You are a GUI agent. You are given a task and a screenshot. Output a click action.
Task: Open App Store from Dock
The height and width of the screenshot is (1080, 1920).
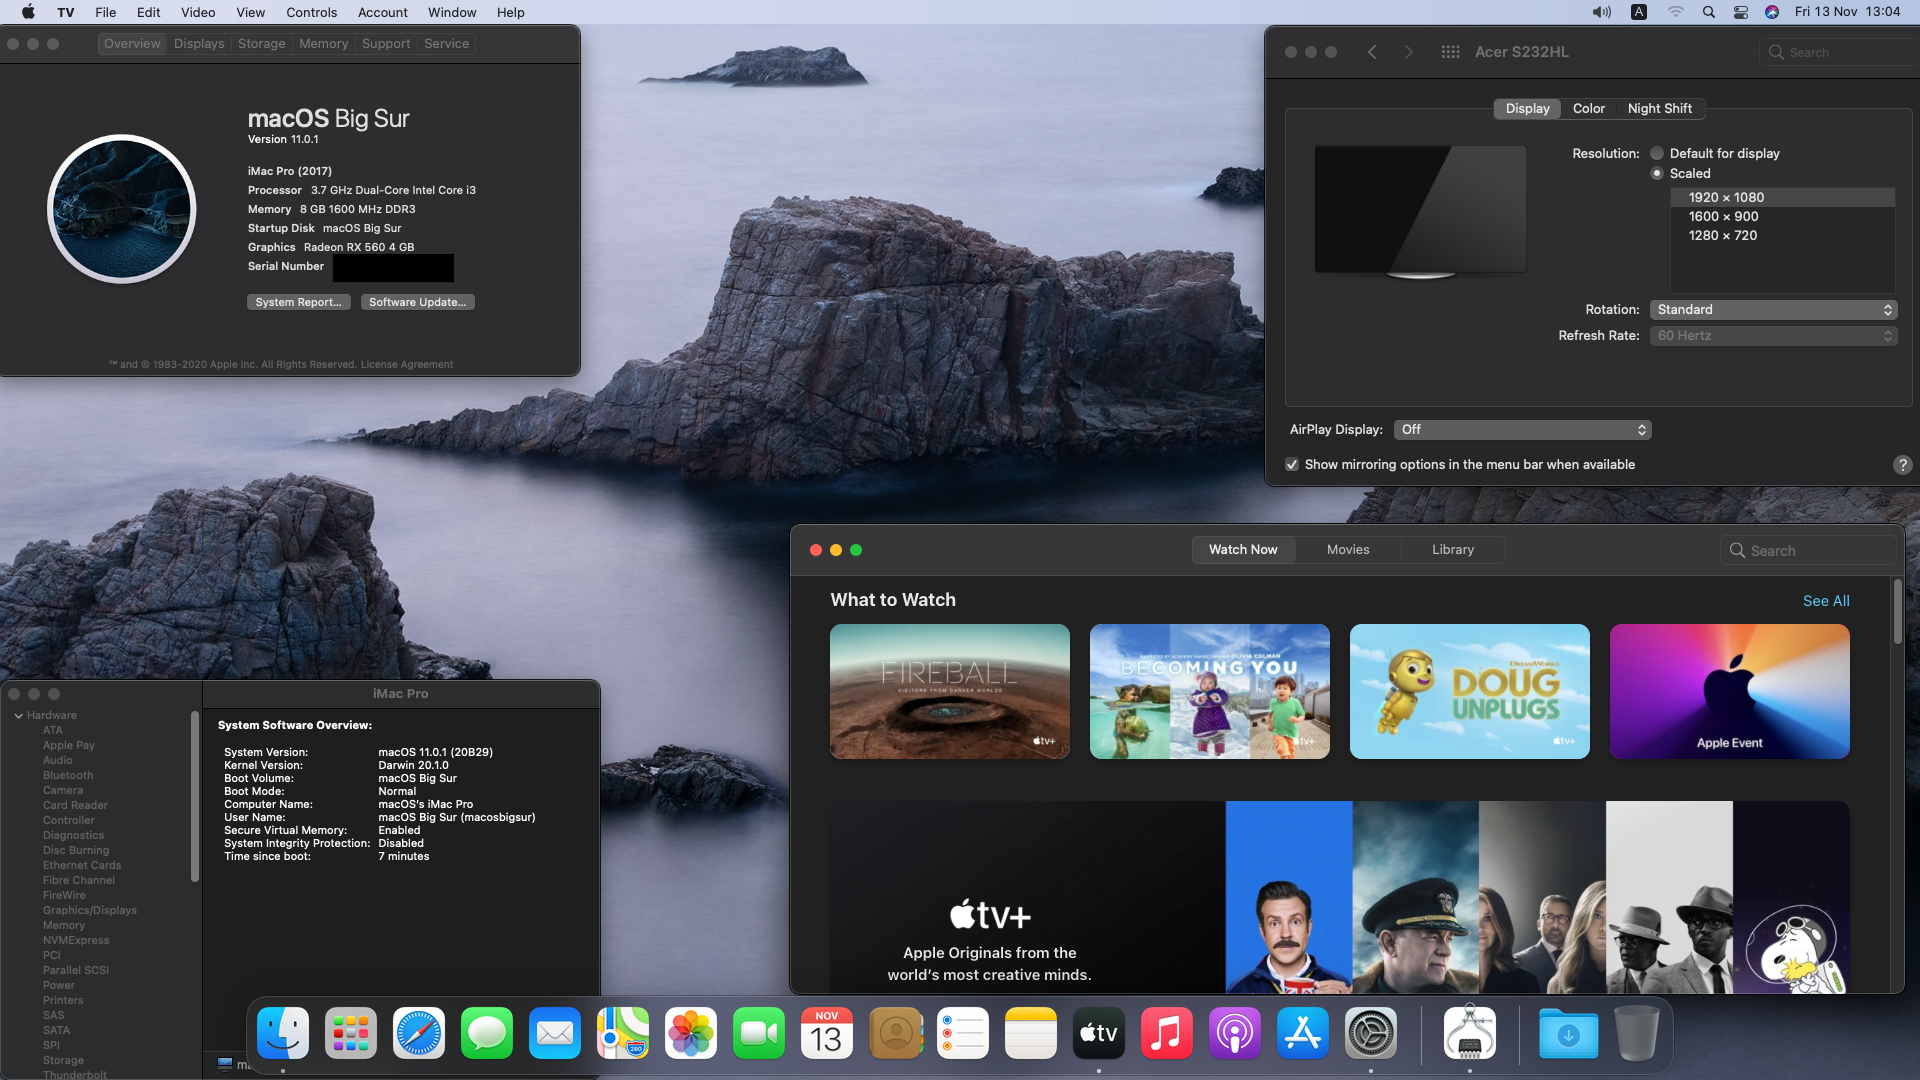point(1303,1033)
